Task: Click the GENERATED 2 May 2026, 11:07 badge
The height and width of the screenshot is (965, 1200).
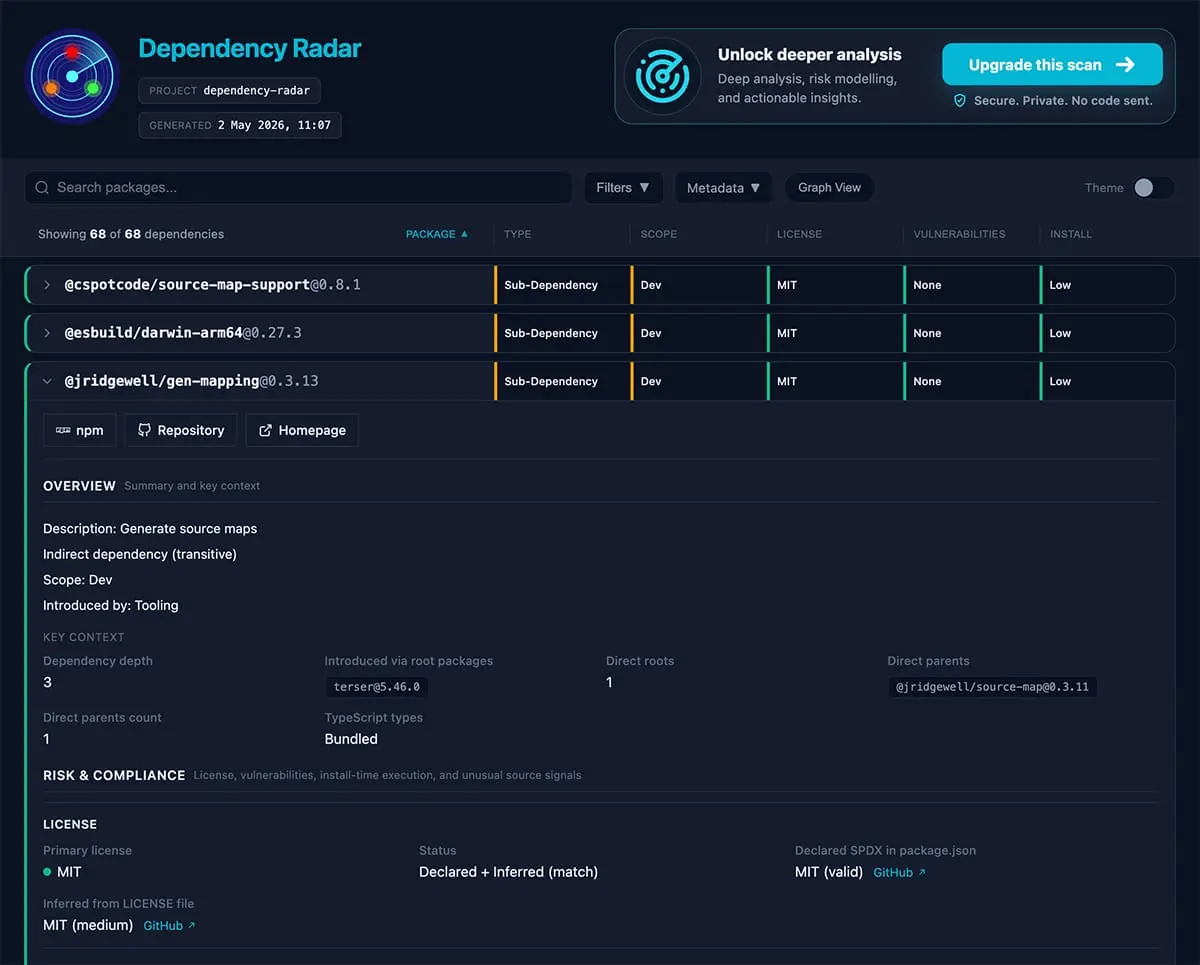Action: [x=240, y=125]
